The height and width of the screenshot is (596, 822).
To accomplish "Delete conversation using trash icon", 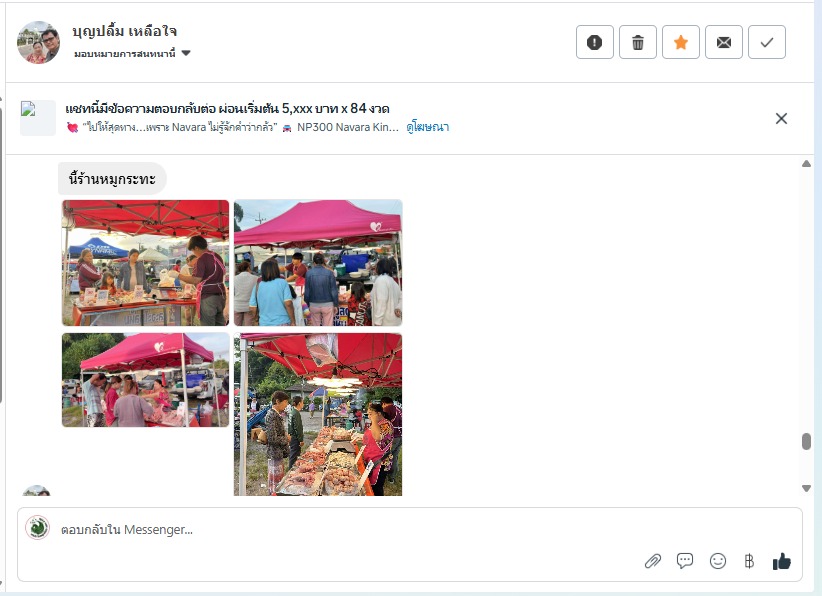I will click(637, 42).
